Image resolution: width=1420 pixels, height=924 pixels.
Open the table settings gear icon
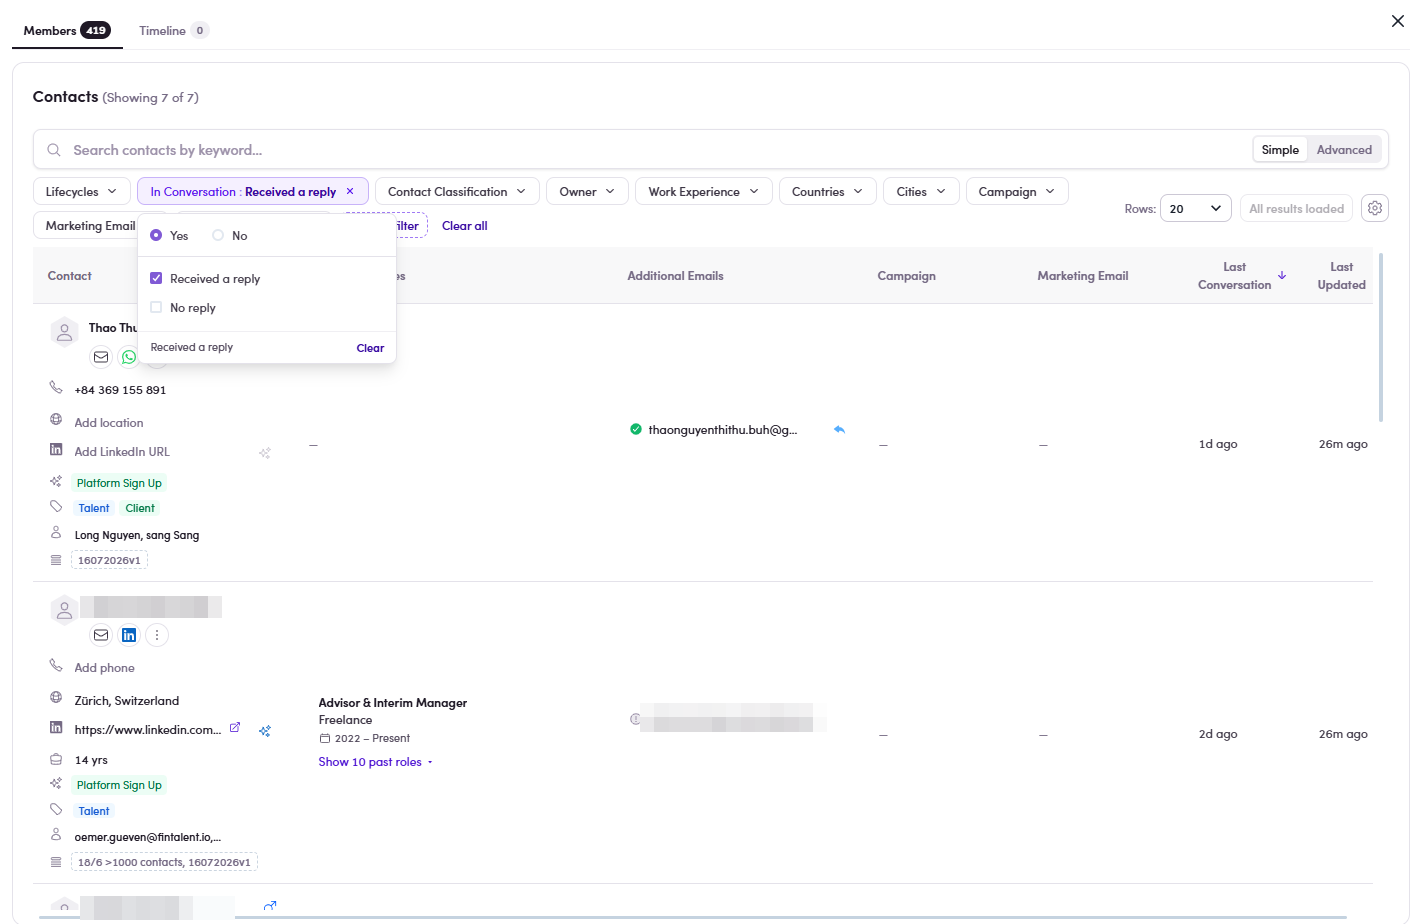(x=1375, y=208)
